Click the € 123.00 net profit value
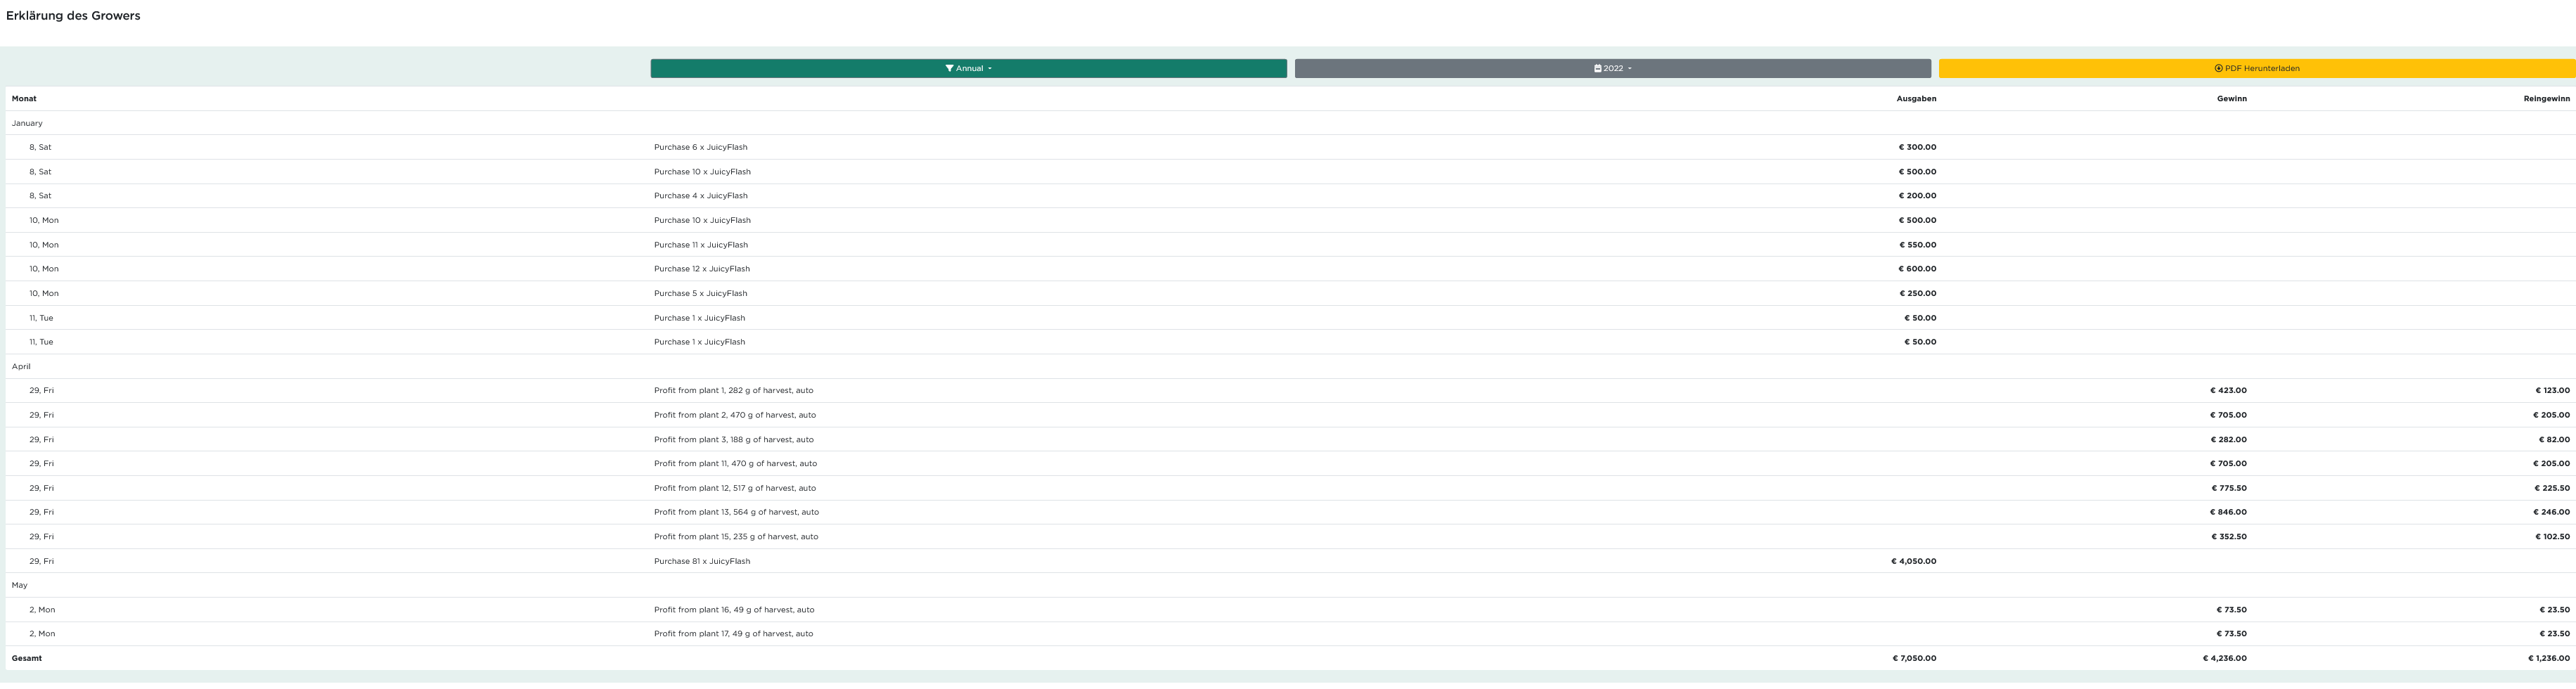Viewport: 2576px width, 689px height. [x=2552, y=391]
